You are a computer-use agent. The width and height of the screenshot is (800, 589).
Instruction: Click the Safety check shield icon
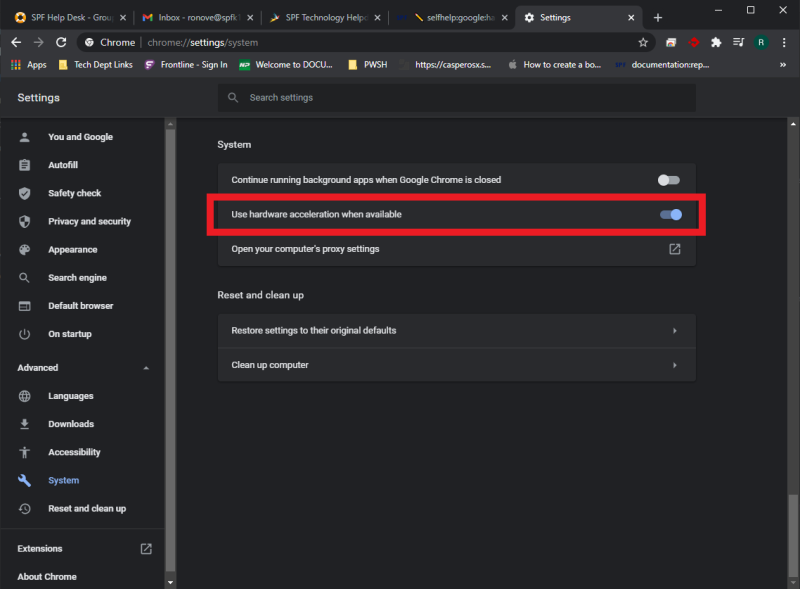25,193
